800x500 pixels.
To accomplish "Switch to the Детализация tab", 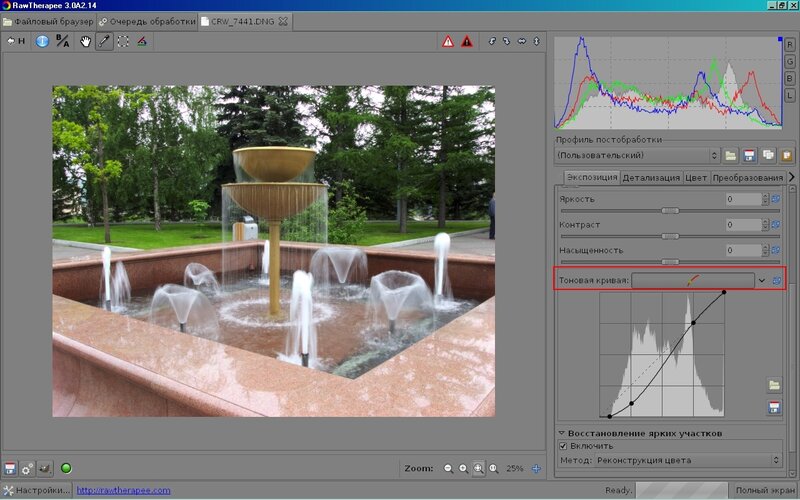I will [x=651, y=178].
